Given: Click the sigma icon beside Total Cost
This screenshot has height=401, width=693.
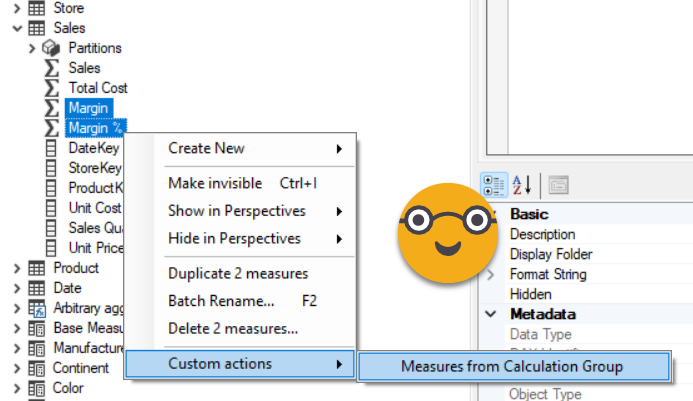Looking at the screenshot, I should (52, 88).
